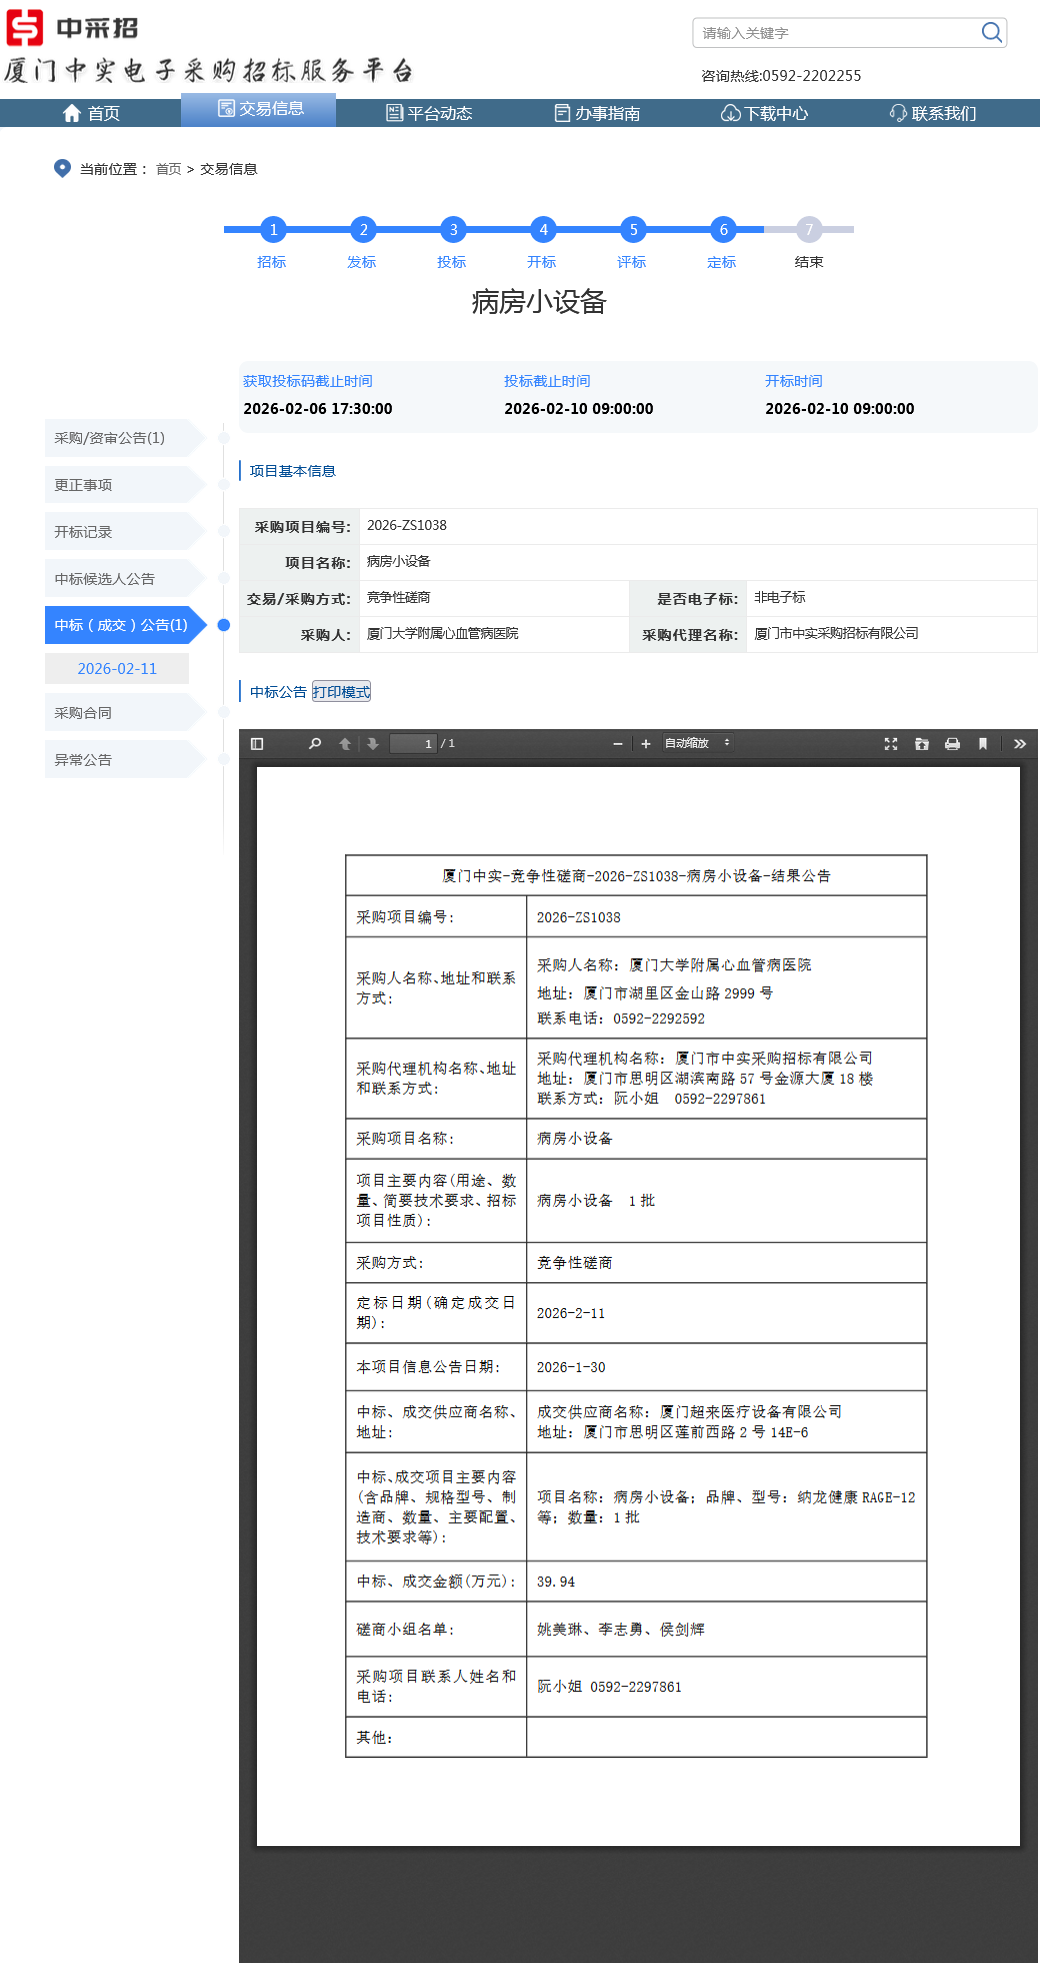Viewport: 1040px width, 1963px height.
Task: Click the project number value 2026-ZS1038
Action: 407,525
